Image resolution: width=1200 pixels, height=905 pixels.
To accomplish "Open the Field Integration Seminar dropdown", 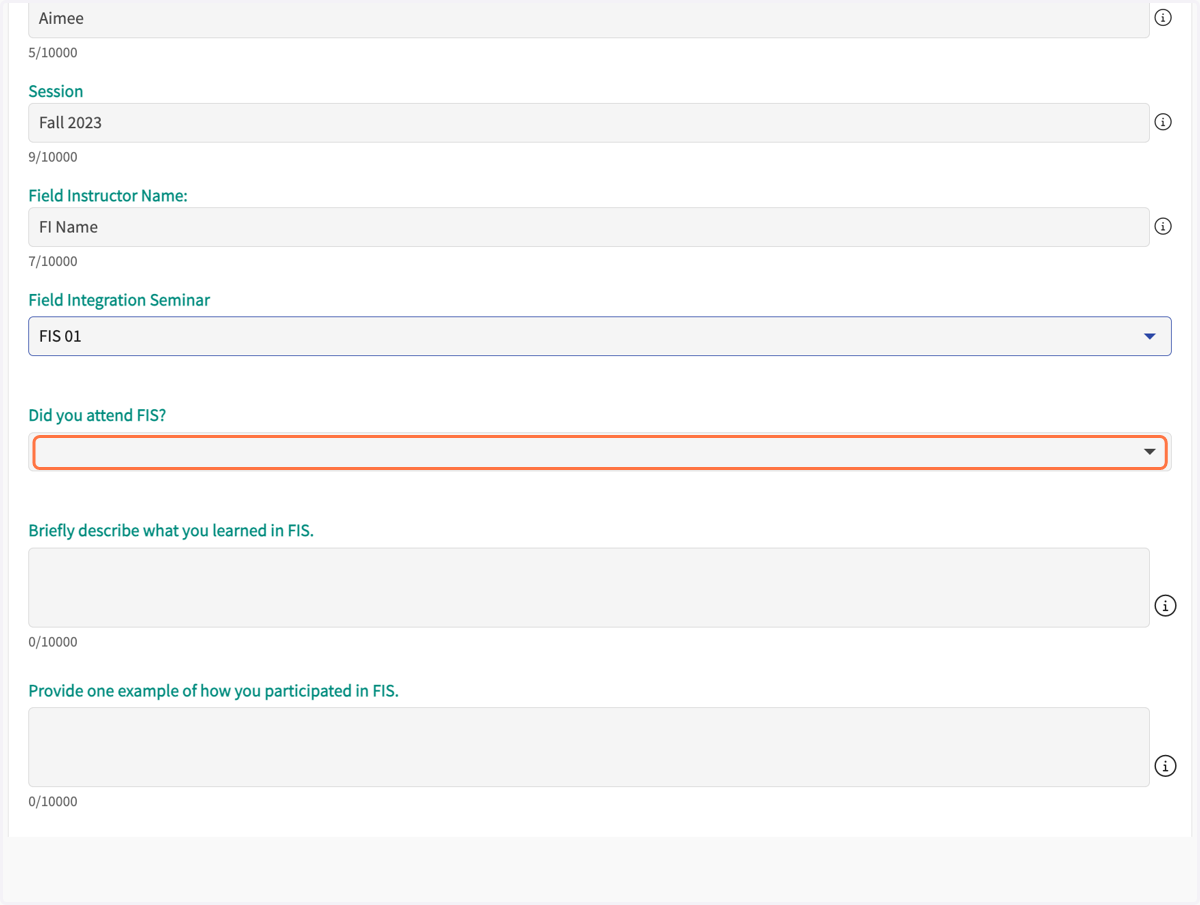I will pos(600,336).
